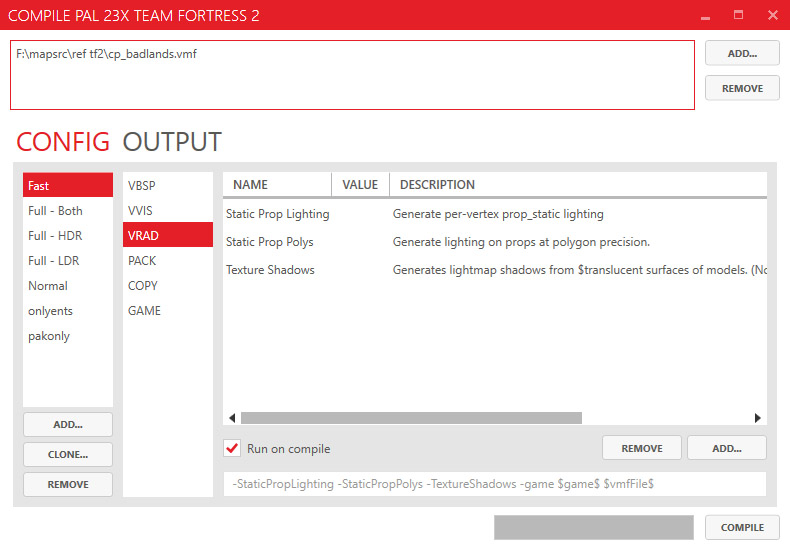Select the pakonly preset
Image resolution: width=790 pixels, height=550 pixels.
tap(68, 336)
